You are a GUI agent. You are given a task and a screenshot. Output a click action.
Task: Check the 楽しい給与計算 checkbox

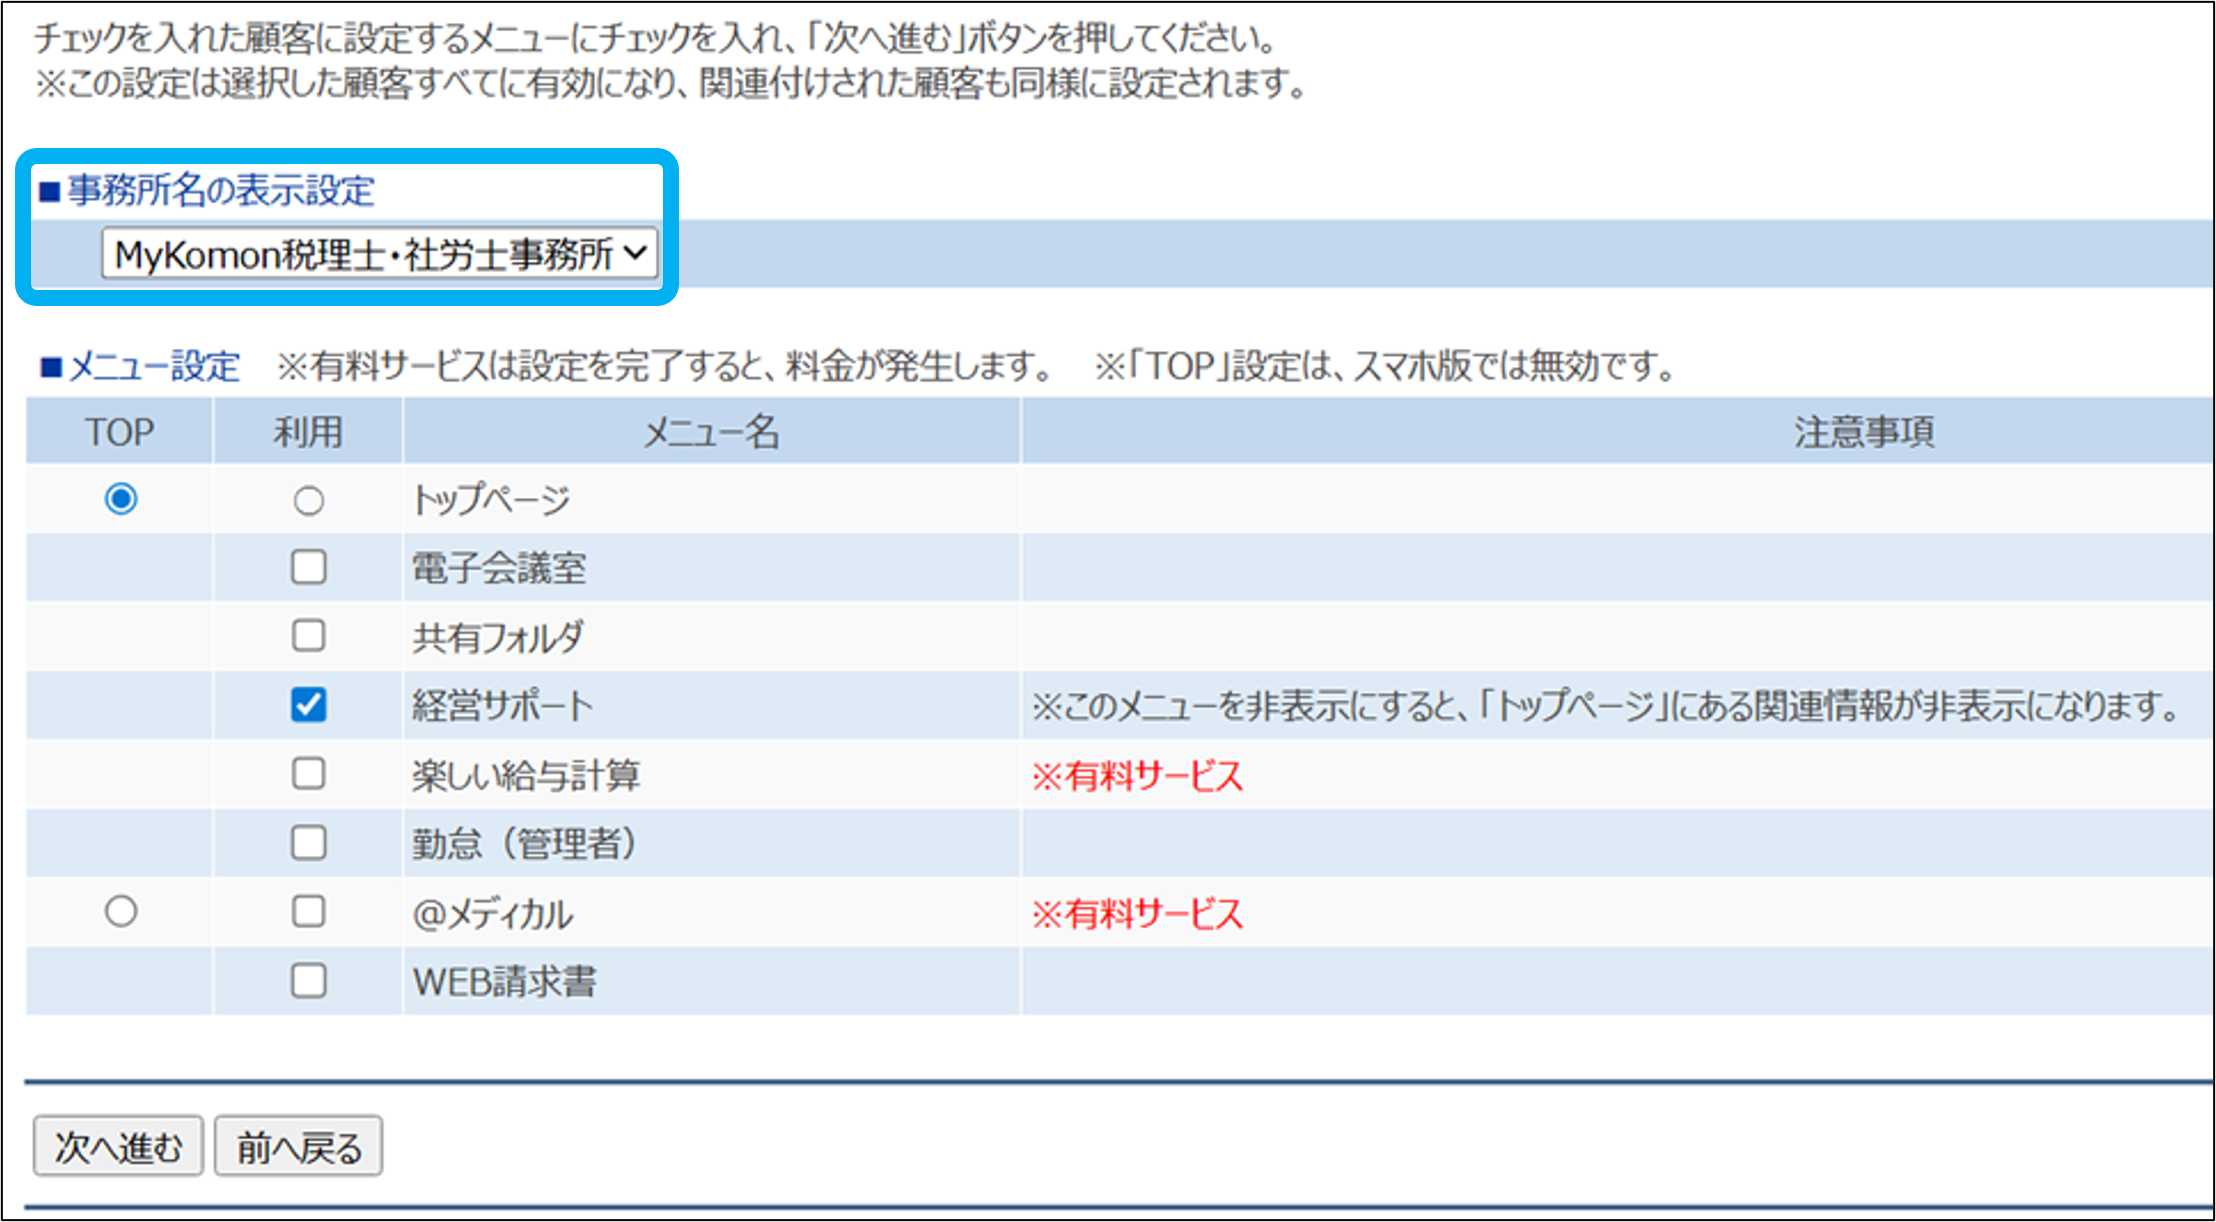pos(308,773)
